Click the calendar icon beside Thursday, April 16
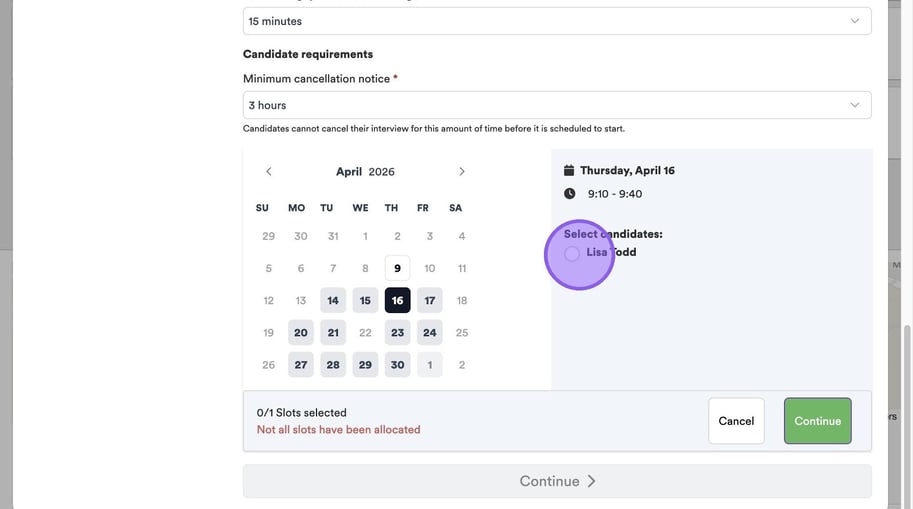Image resolution: width=913 pixels, height=509 pixels. coord(569,171)
